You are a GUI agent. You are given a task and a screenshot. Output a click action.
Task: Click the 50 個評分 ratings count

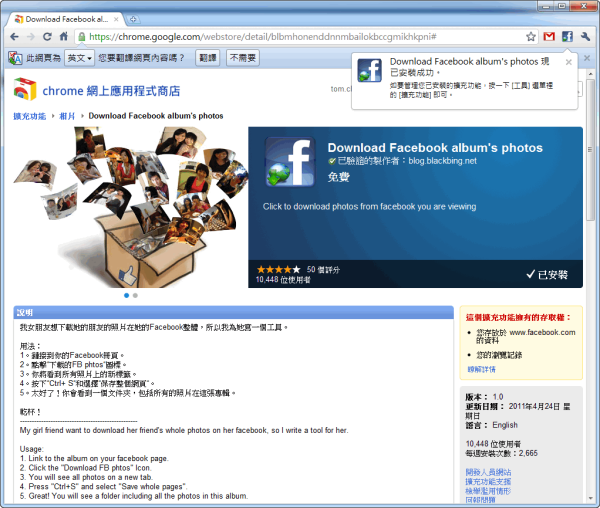(323, 270)
